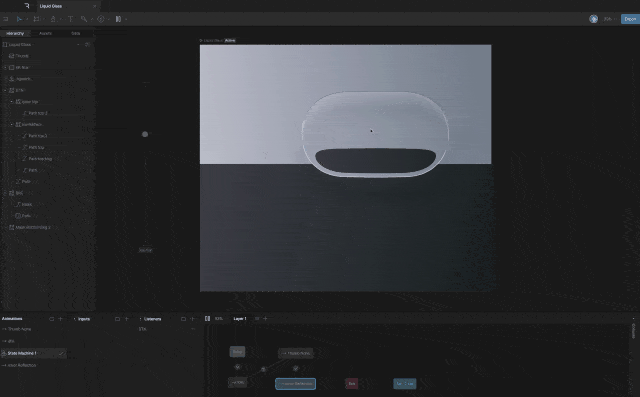Select the blue highlighted Reflection state node
This screenshot has height=397, width=640.
pyautogui.click(x=296, y=384)
